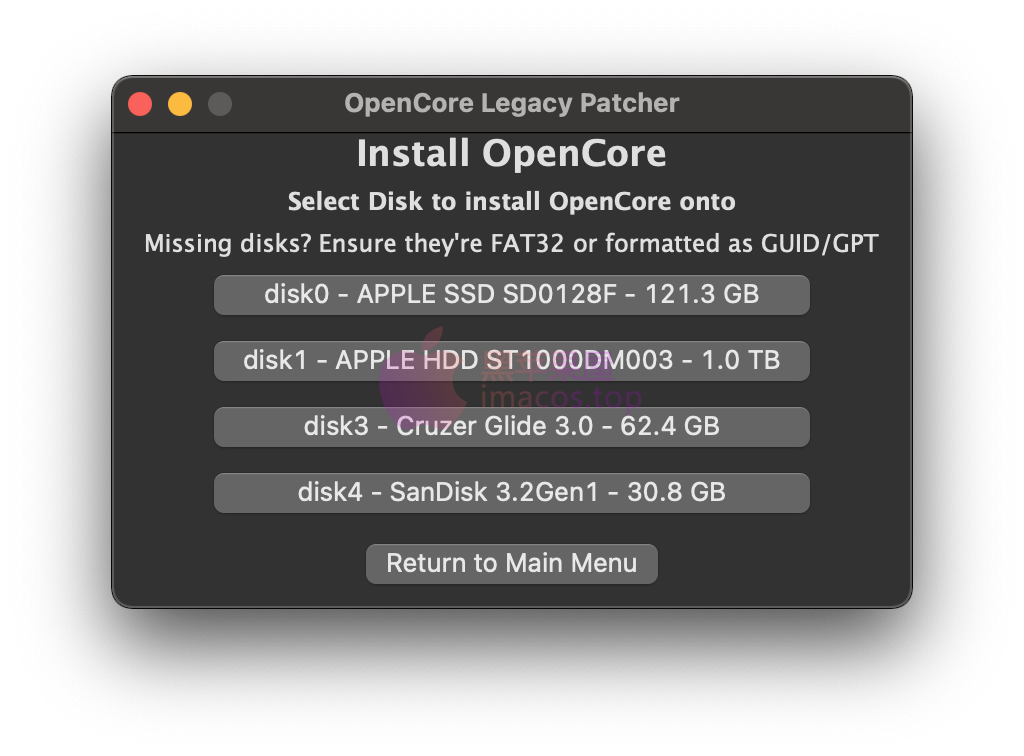The width and height of the screenshot is (1024, 756).
Task: Pick disk4 SanDisk 3.2Gen1
Action: tap(511, 493)
